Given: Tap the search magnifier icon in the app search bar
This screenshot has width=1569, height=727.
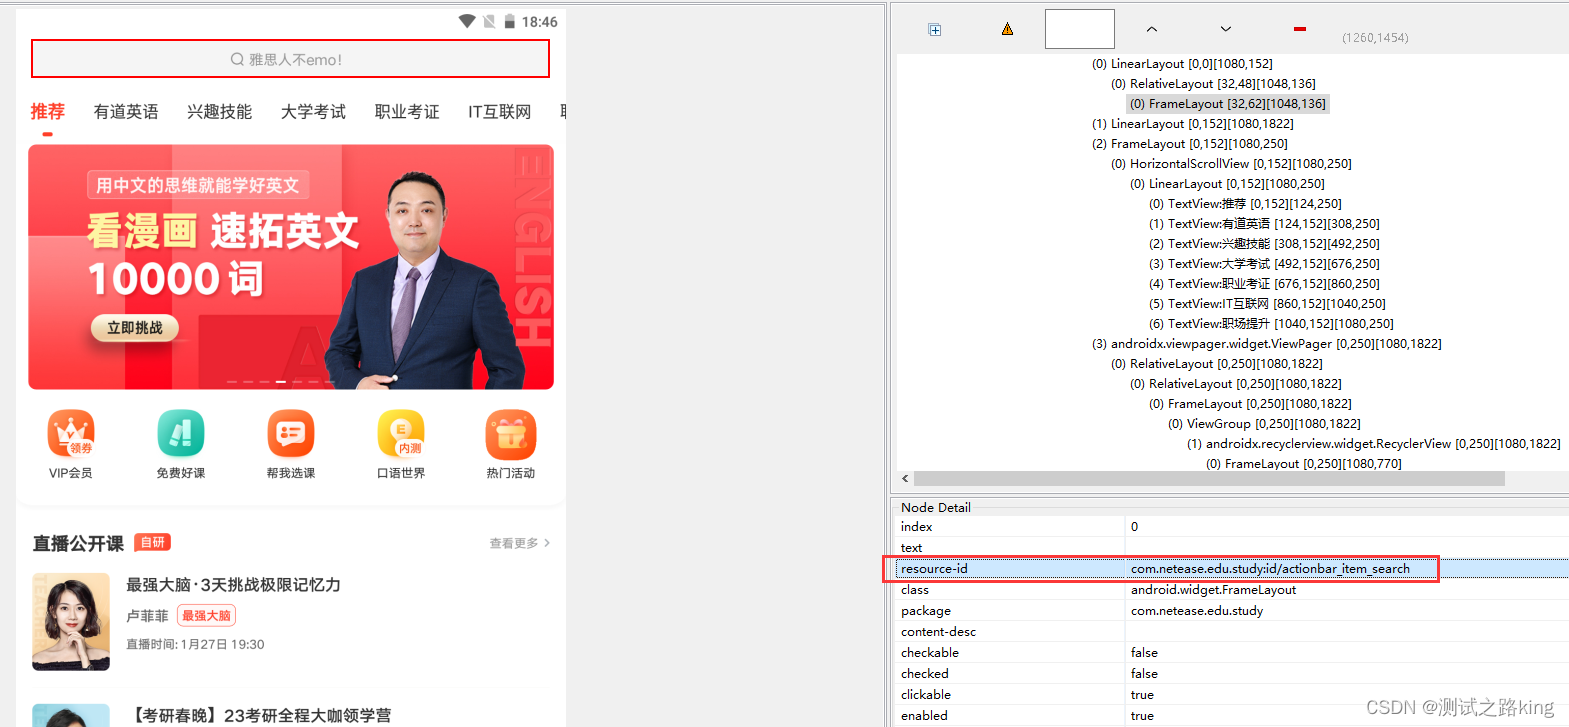Looking at the screenshot, I should point(237,60).
